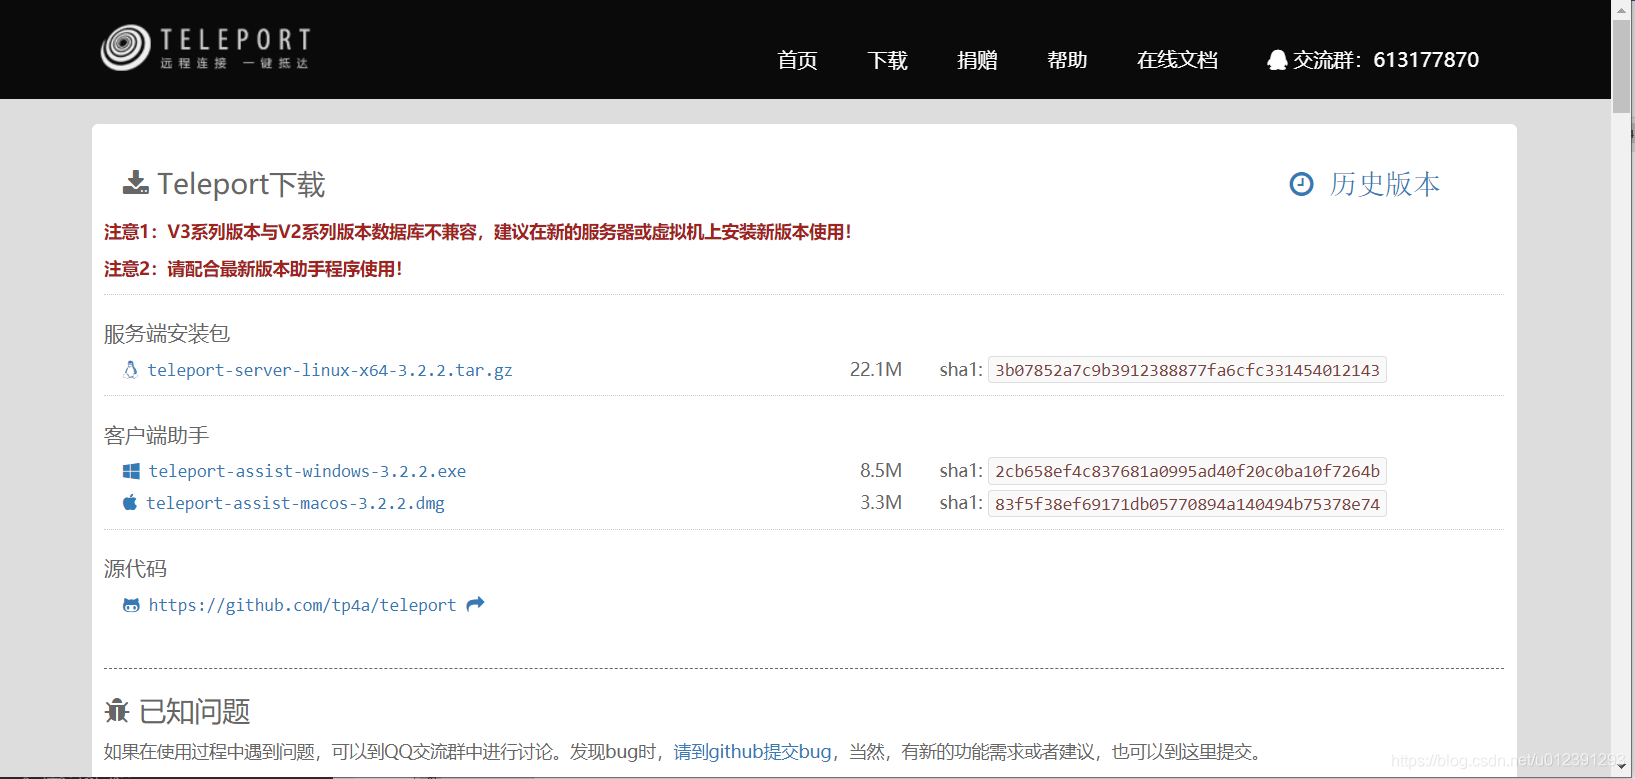Image resolution: width=1635 pixels, height=779 pixels.
Task: Download teleport-assist-macos-3.2.2.dmg
Action: click(295, 503)
